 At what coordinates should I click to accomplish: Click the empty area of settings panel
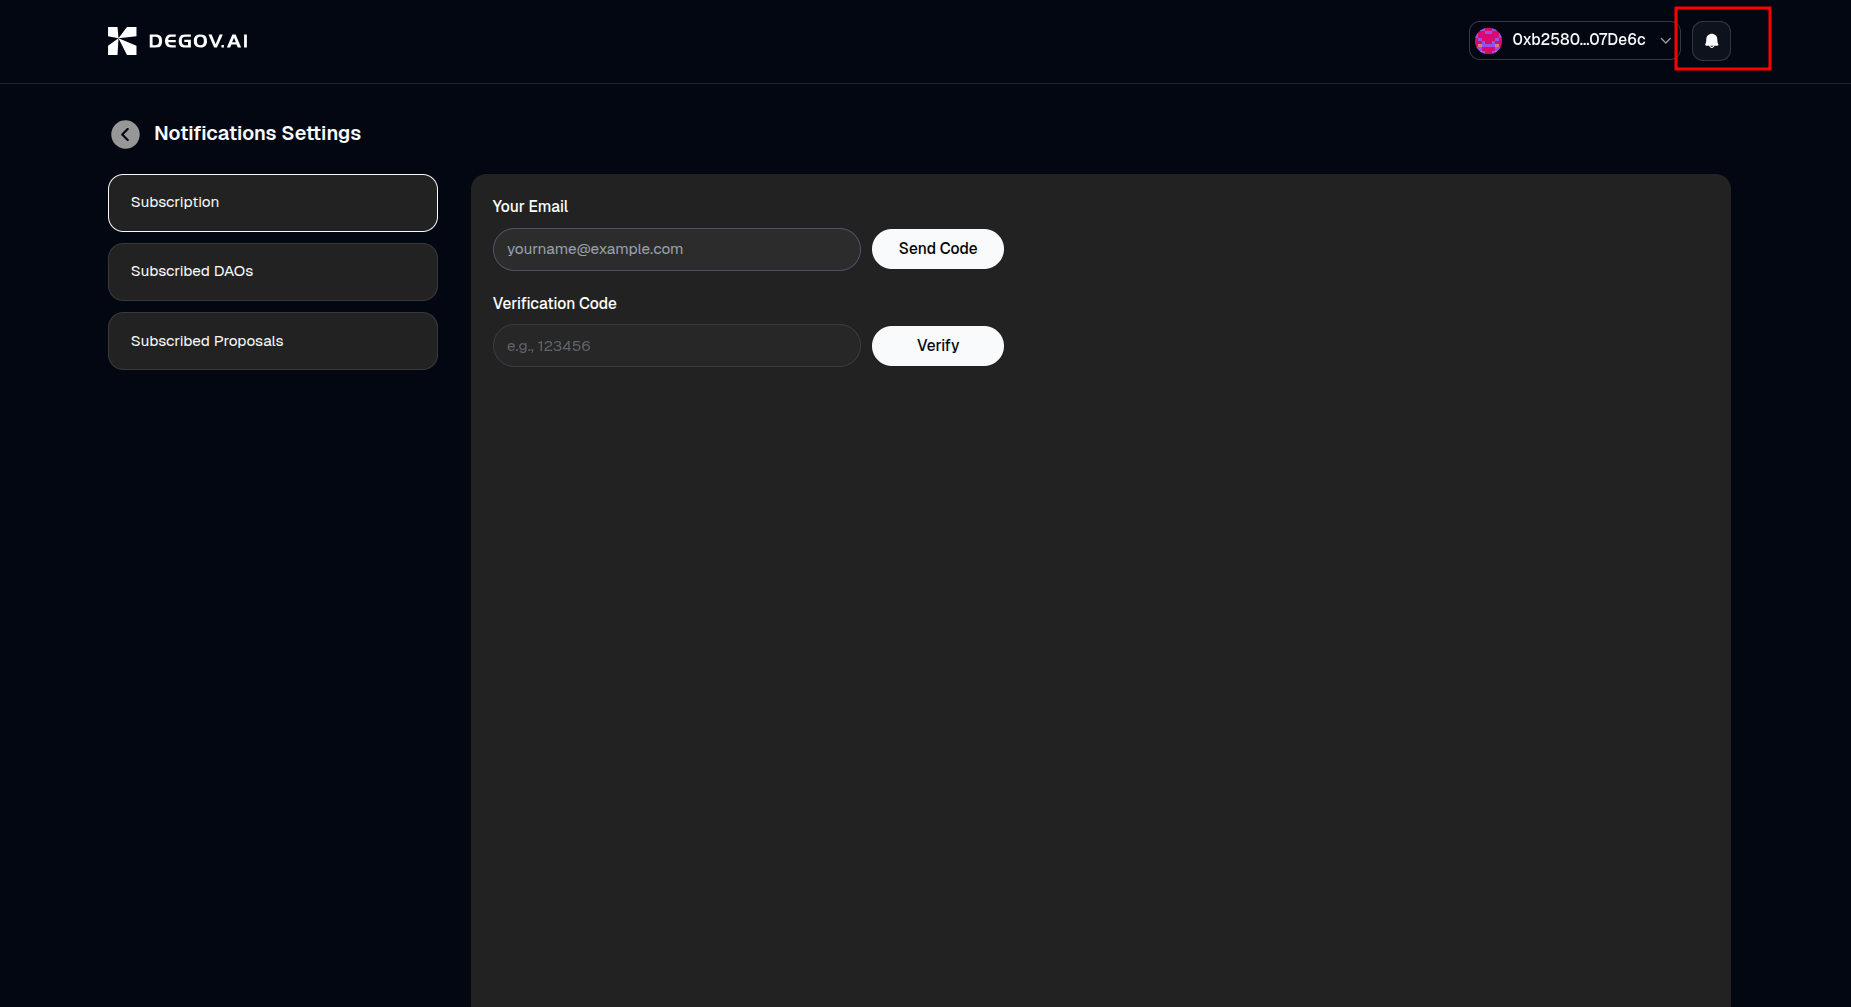pos(1100,650)
